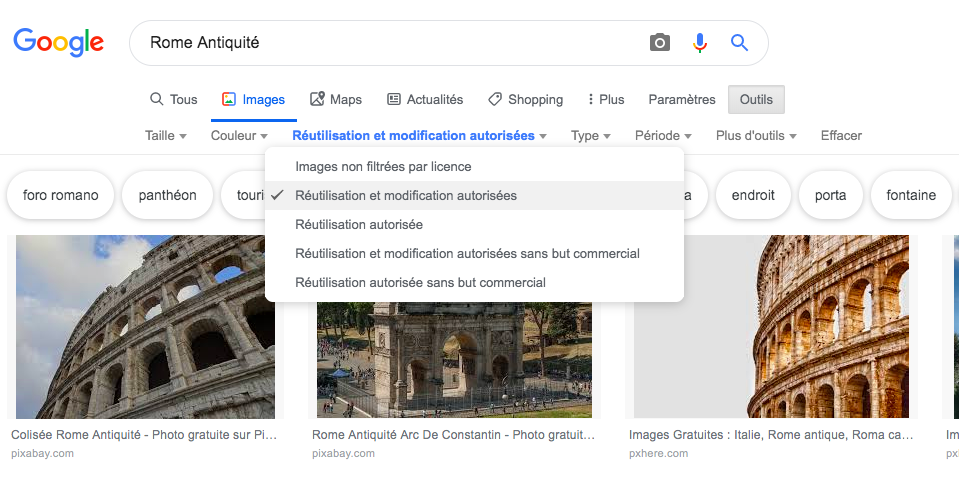Viewport: 959px width, 479px height.
Task: Switch to the Tous search tab
Action: coord(173,99)
